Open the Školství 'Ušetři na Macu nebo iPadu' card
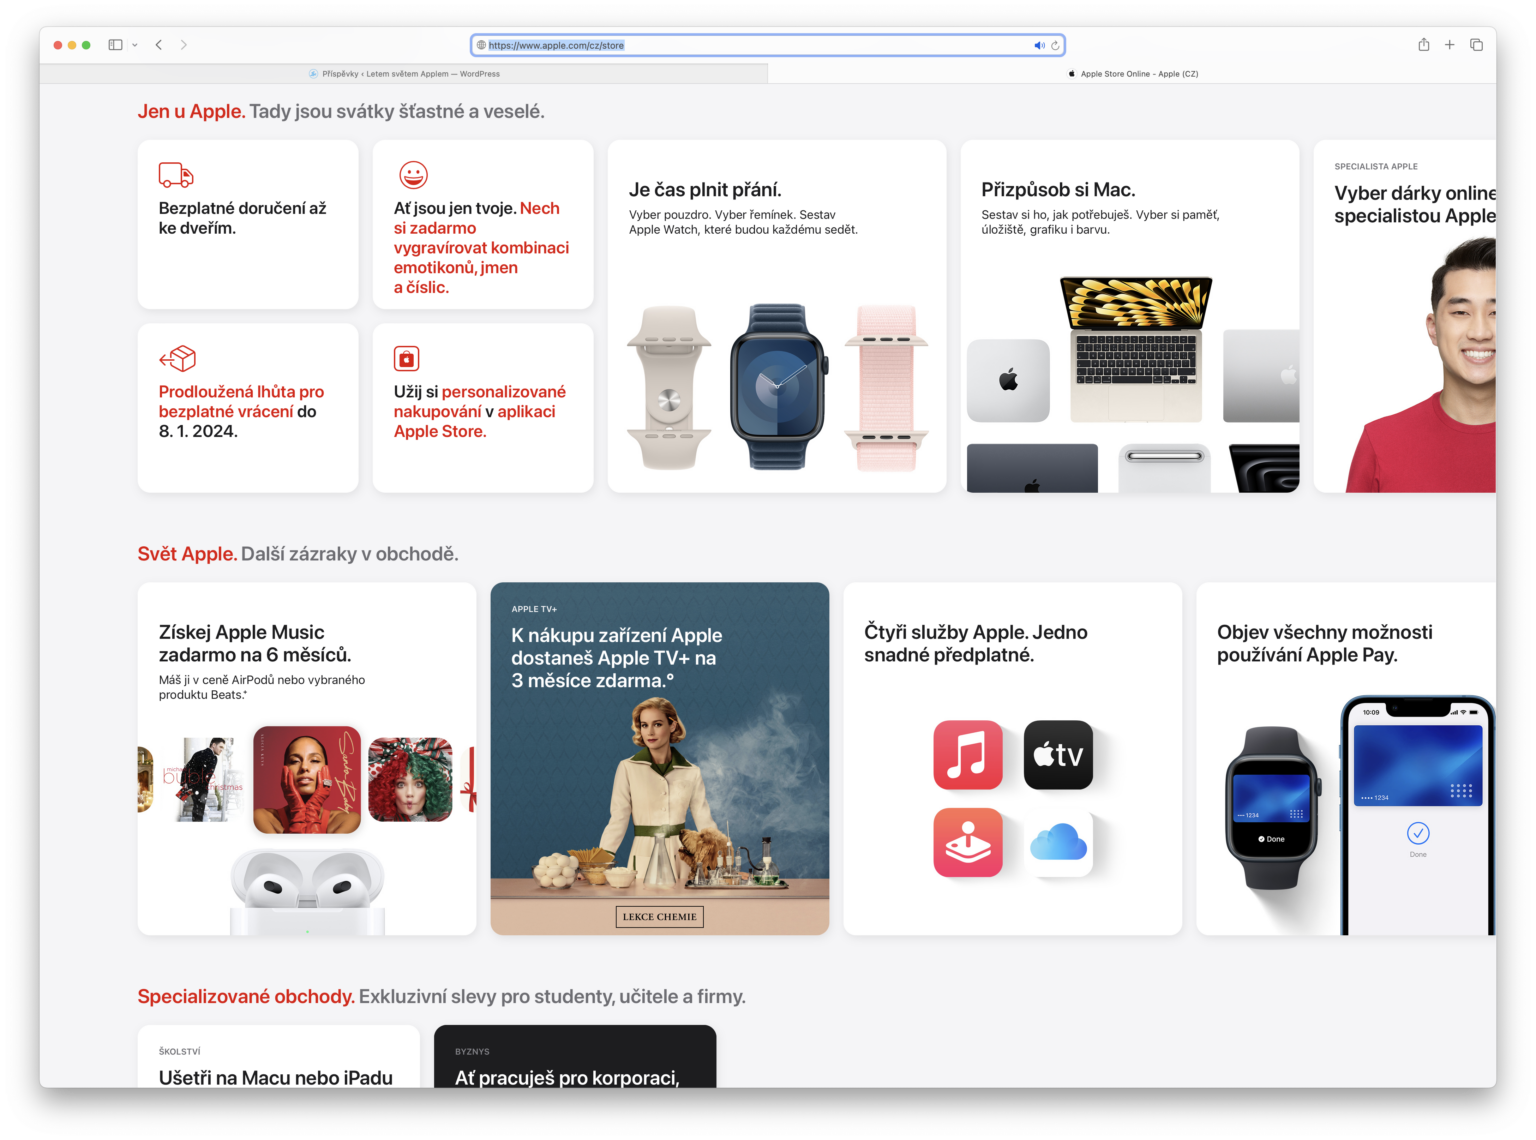1536x1140 pixels. point(279,1056)
